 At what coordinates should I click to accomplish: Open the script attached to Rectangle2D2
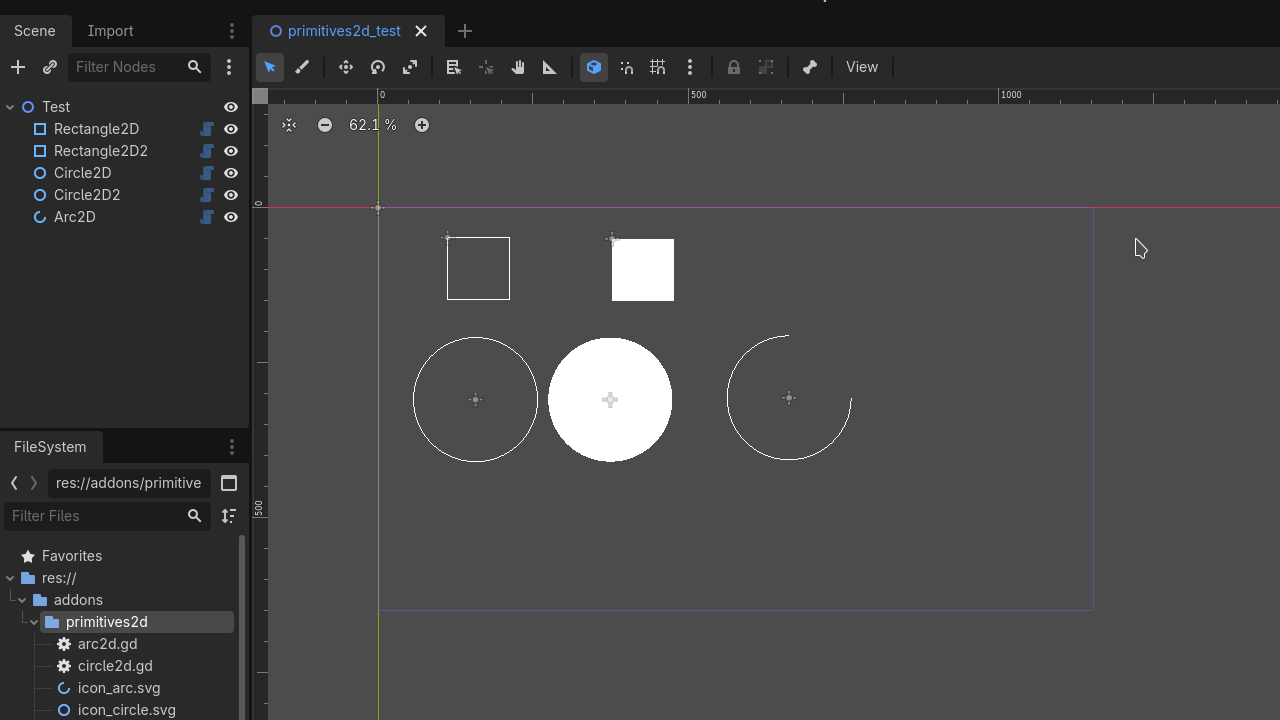pyautogui.click(x=207, y=151)
